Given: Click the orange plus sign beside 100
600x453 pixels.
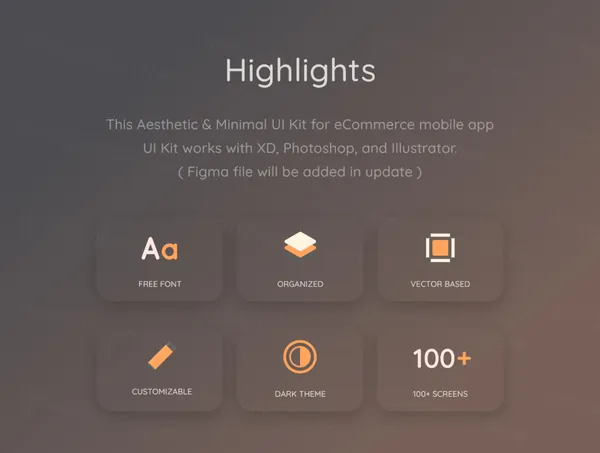Looking at the screenshot, I should [x=464, y=358].
